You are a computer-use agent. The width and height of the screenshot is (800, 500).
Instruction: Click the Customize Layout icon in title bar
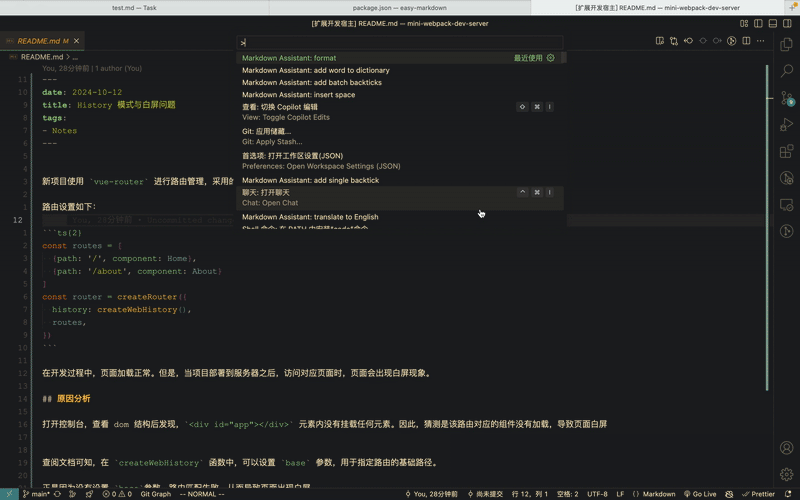click(x=744, y=23)
